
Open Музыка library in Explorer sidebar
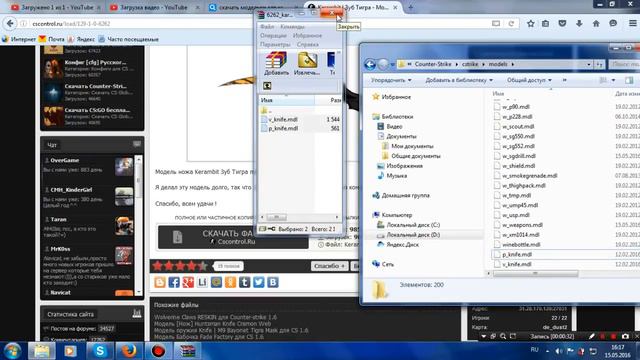click(392, 176)
